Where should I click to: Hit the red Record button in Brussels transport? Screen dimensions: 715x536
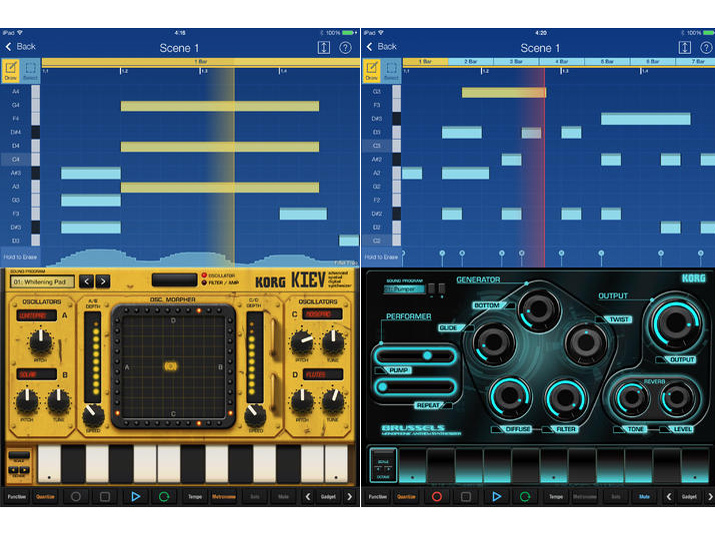(x=437, y=497)
